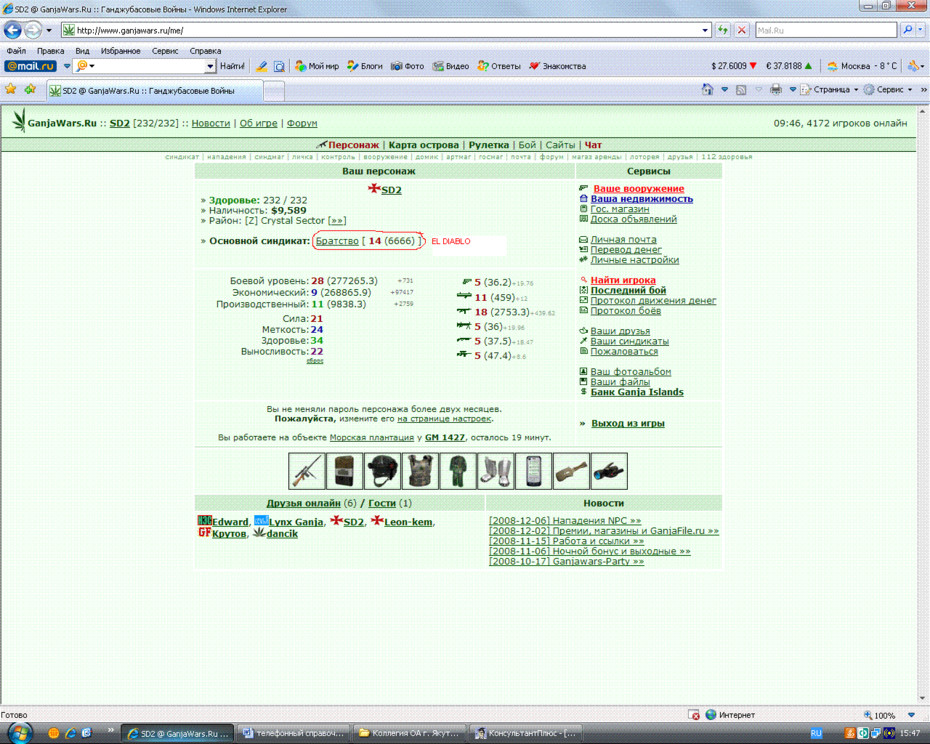930x744 pixels.
Task: Switch to the телефонный справочник taskbar window
Action: 294,733
